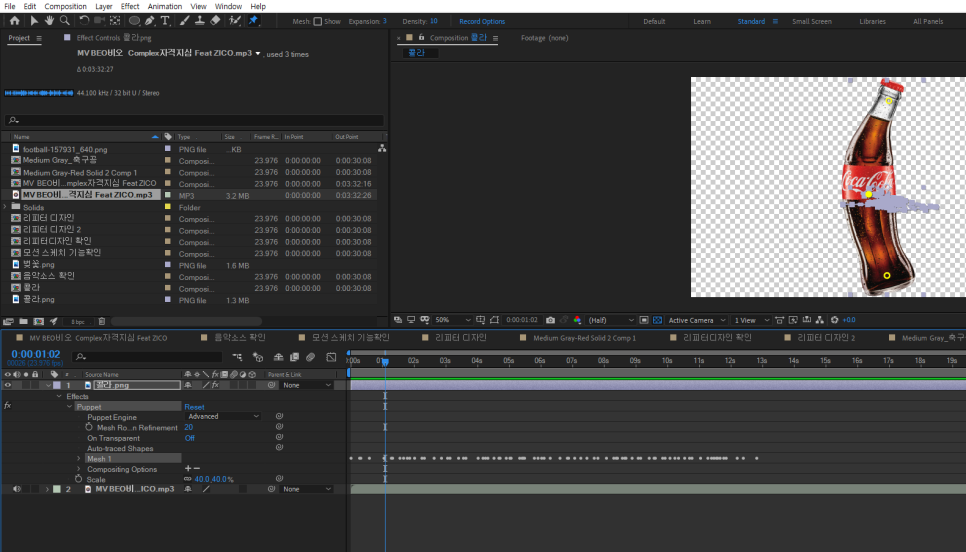Select the Ellipse shape tool
The width and height of the screenshot is (966, 552).
(x=134, y=21)
